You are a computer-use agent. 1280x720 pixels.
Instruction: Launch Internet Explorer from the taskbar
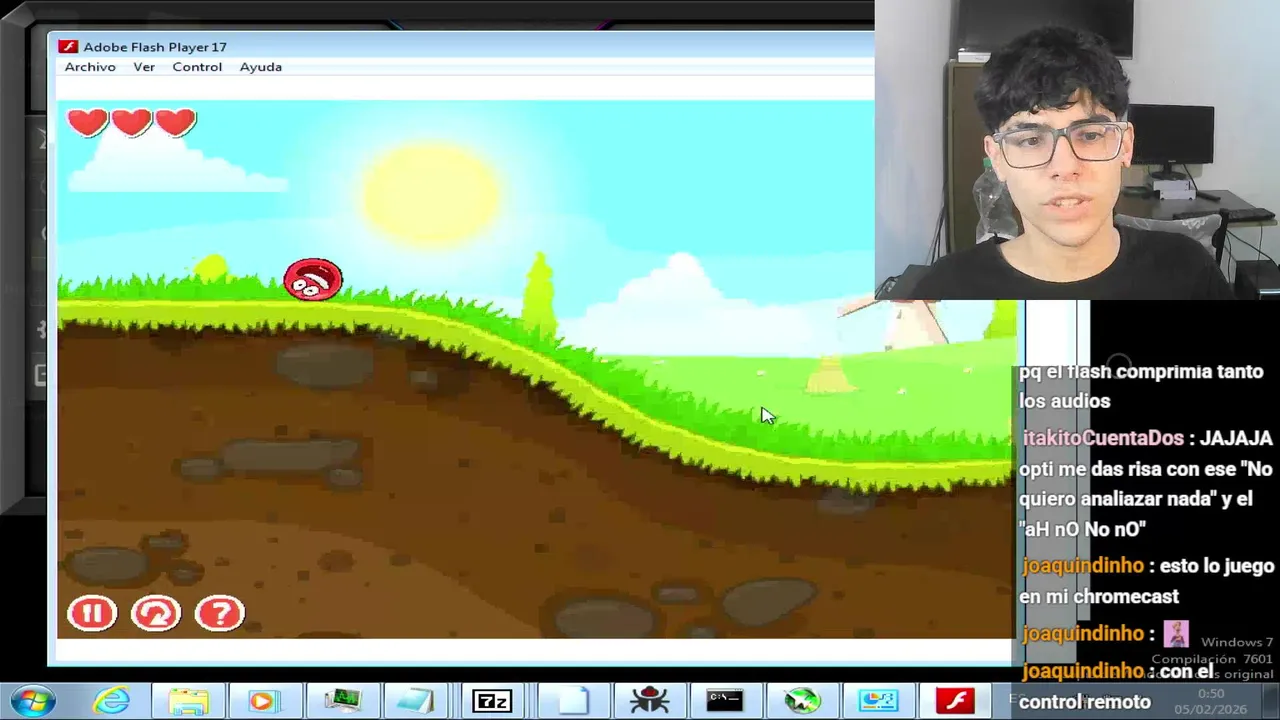coord(111,701)
